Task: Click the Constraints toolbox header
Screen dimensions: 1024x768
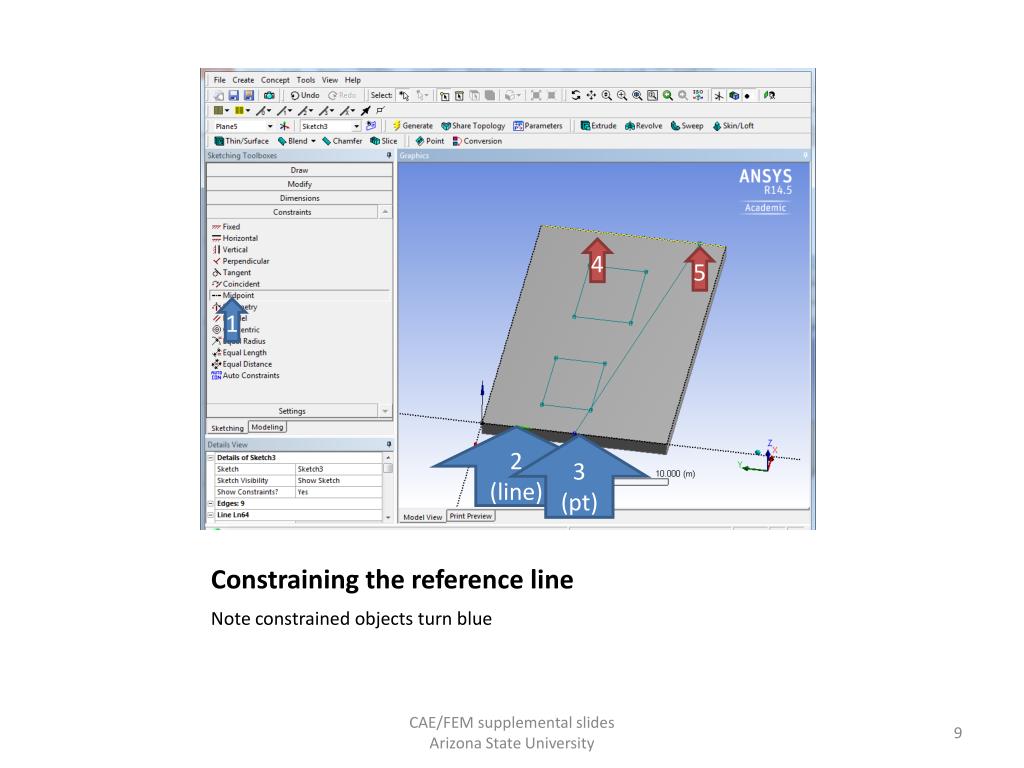Action: click(292, 212)
